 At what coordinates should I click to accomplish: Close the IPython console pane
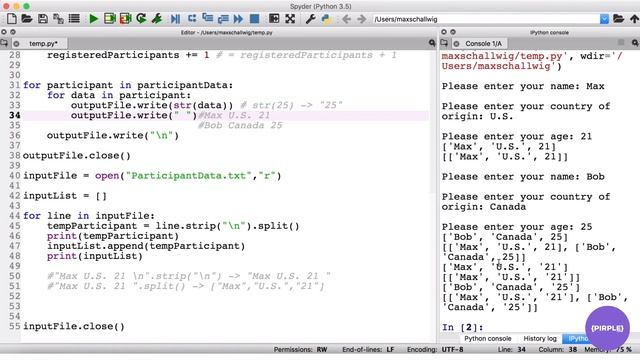point(444,32)
